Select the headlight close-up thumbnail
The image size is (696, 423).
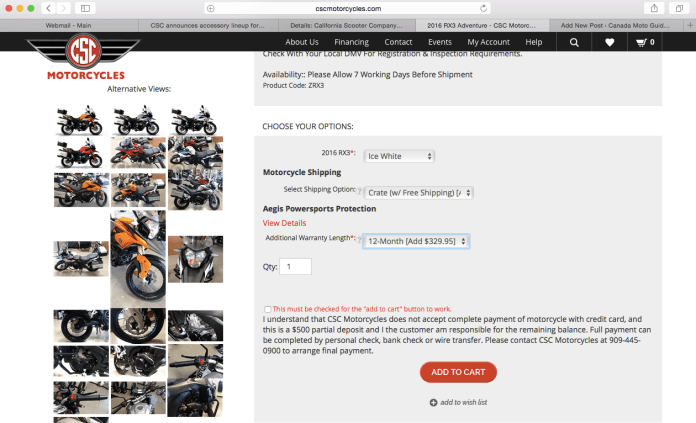pos(195,259)
